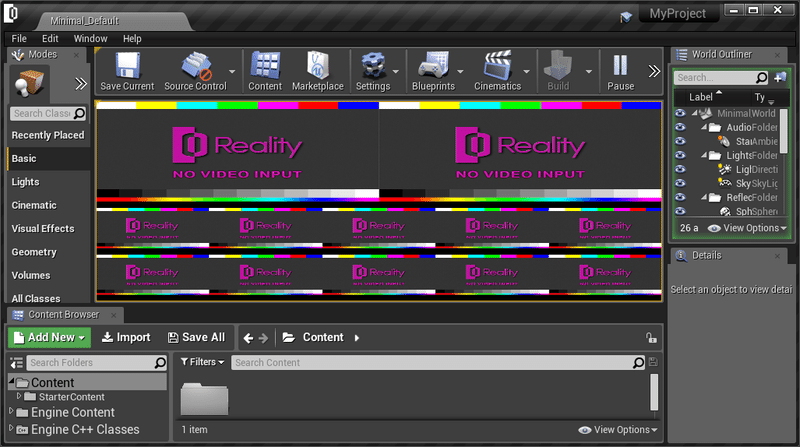This screenshot has width=800, height=447.
Task: Click the Add New button
Action: pyautogui.click(x=49, y=337)
